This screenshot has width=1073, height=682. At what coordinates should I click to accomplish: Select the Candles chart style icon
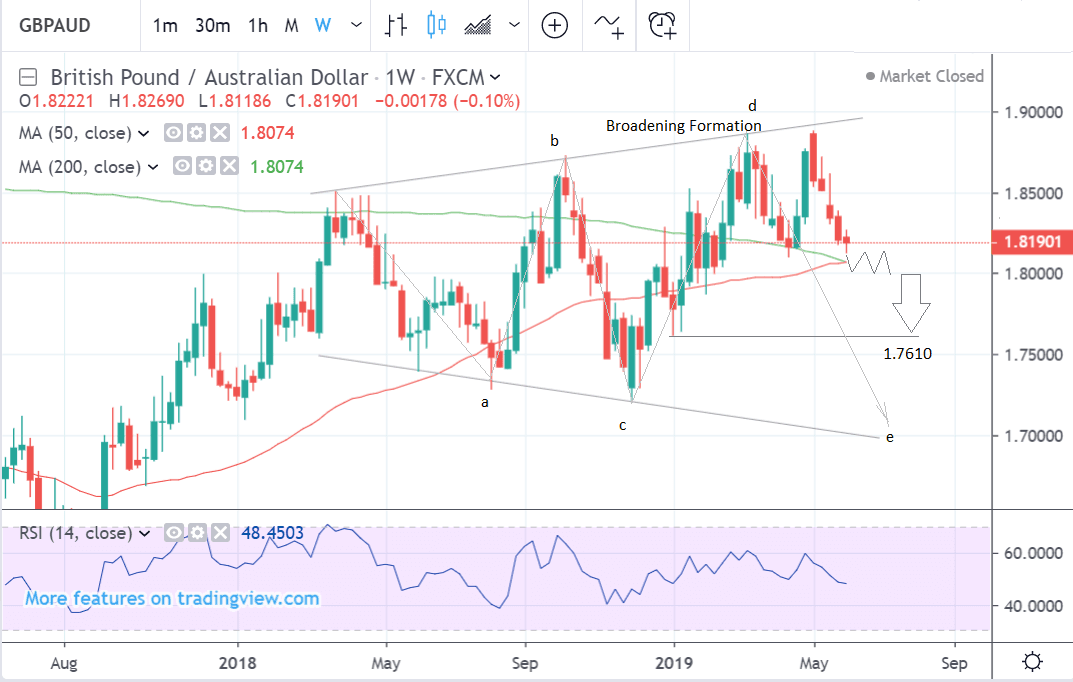click(436, 25)
